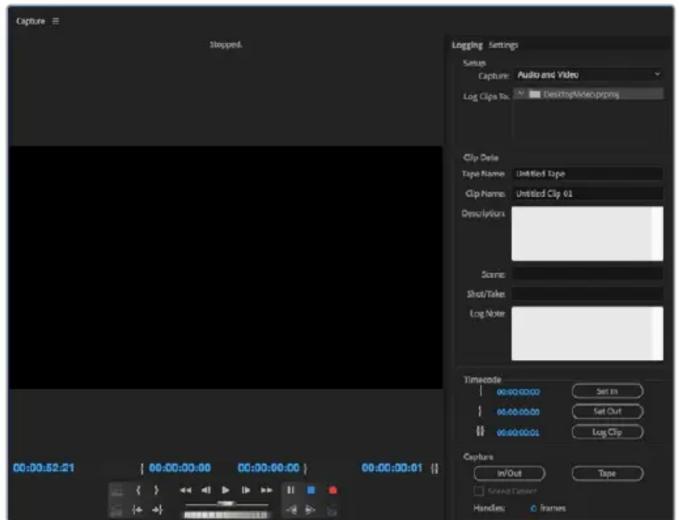Image resolution: width=679 pixels, height=520 pixels.
Task: Open the Capture Audio and Video dropdown
Action: (x=589, y=75)
